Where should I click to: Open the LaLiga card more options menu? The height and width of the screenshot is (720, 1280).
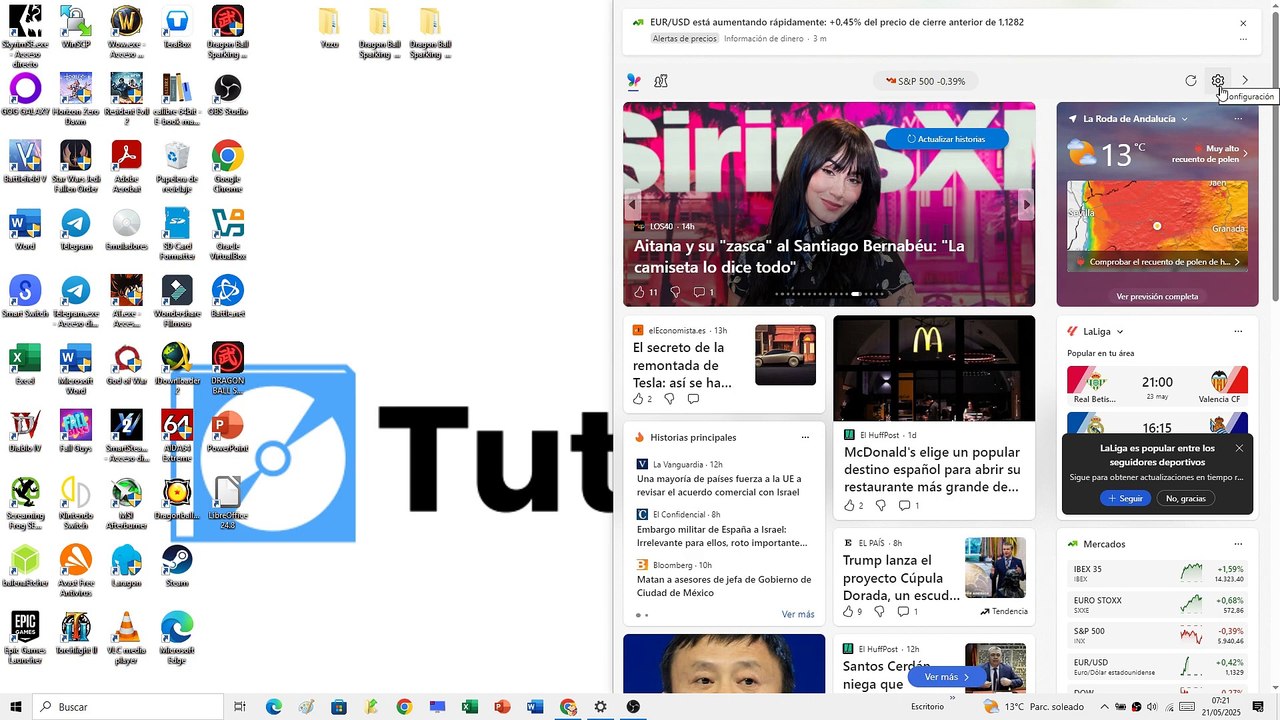point(1238,332)
